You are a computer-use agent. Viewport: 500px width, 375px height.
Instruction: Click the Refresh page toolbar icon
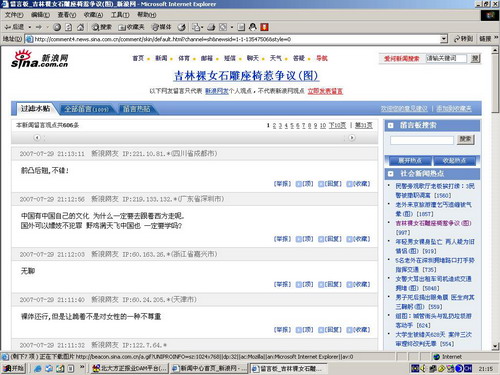[x=69, y=27]
